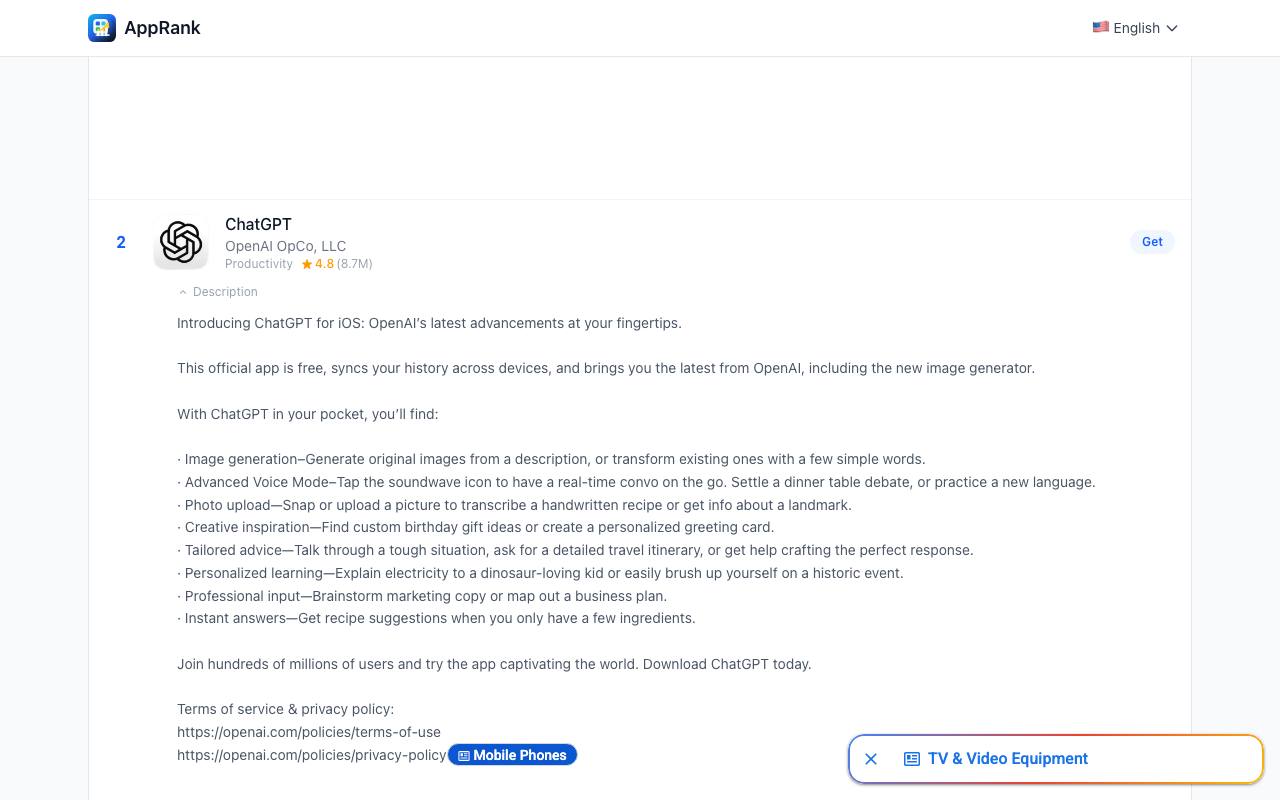Get the ChatGPT app
1280x800 pixels.
point(1152,242)
